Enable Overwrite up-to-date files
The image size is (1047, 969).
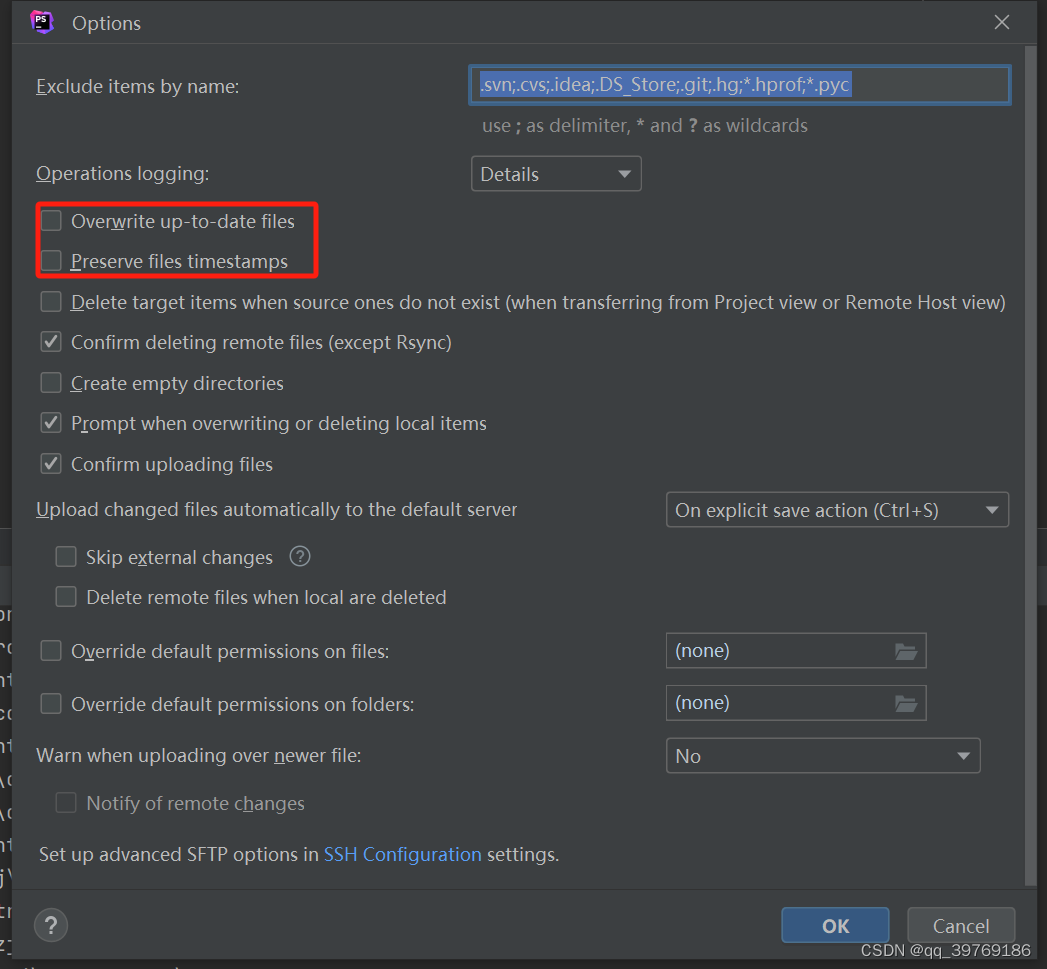point(50,220)
